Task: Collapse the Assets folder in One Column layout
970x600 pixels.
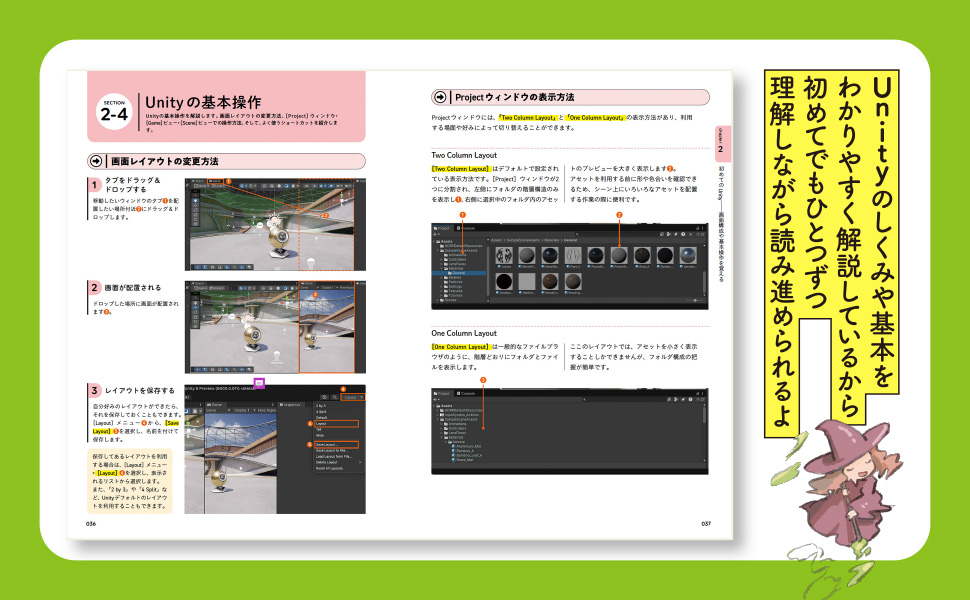Action: 435,407
